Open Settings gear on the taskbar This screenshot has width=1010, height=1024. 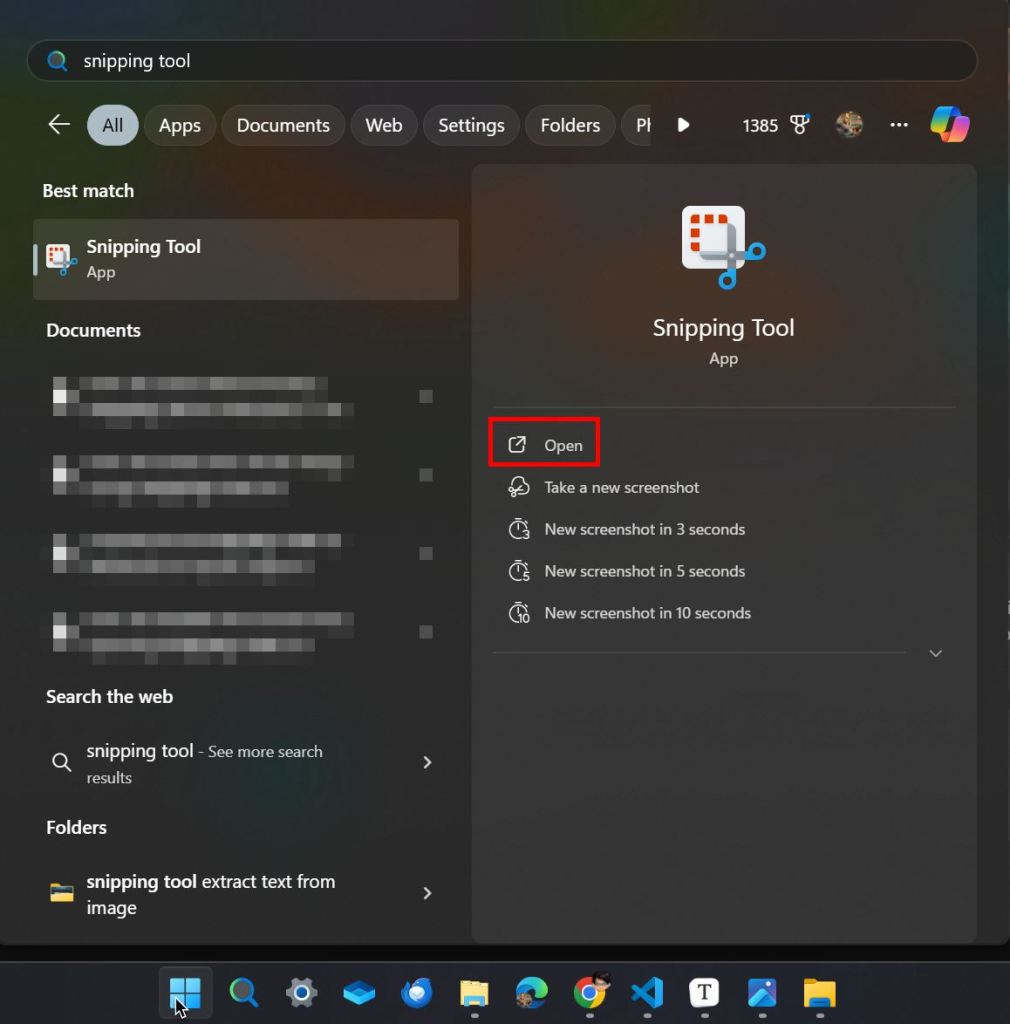click(301, 993)
